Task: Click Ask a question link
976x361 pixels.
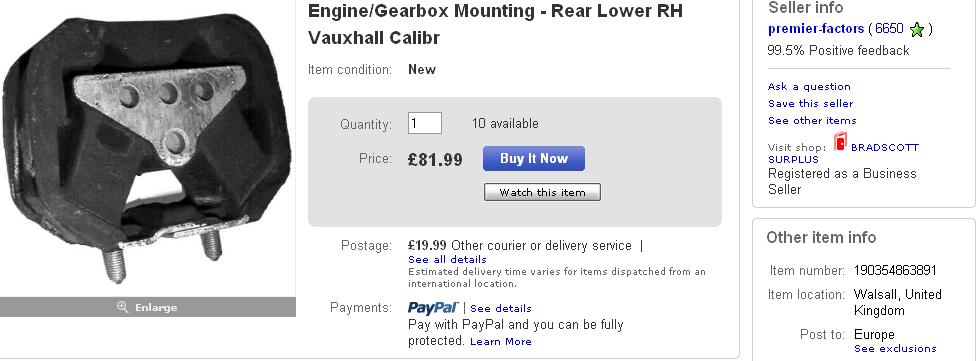Action: (x=809, y=87)
